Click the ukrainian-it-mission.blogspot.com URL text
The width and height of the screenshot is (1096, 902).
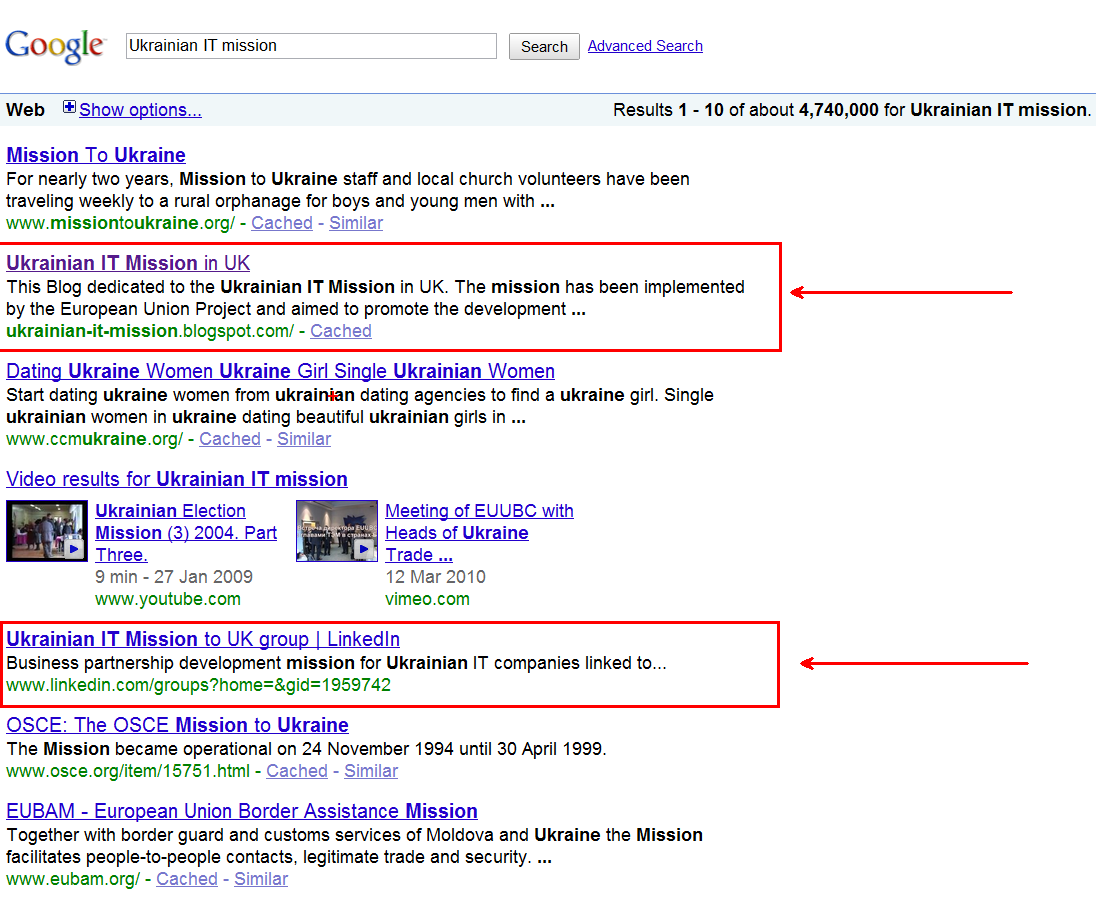coord(150,331)
